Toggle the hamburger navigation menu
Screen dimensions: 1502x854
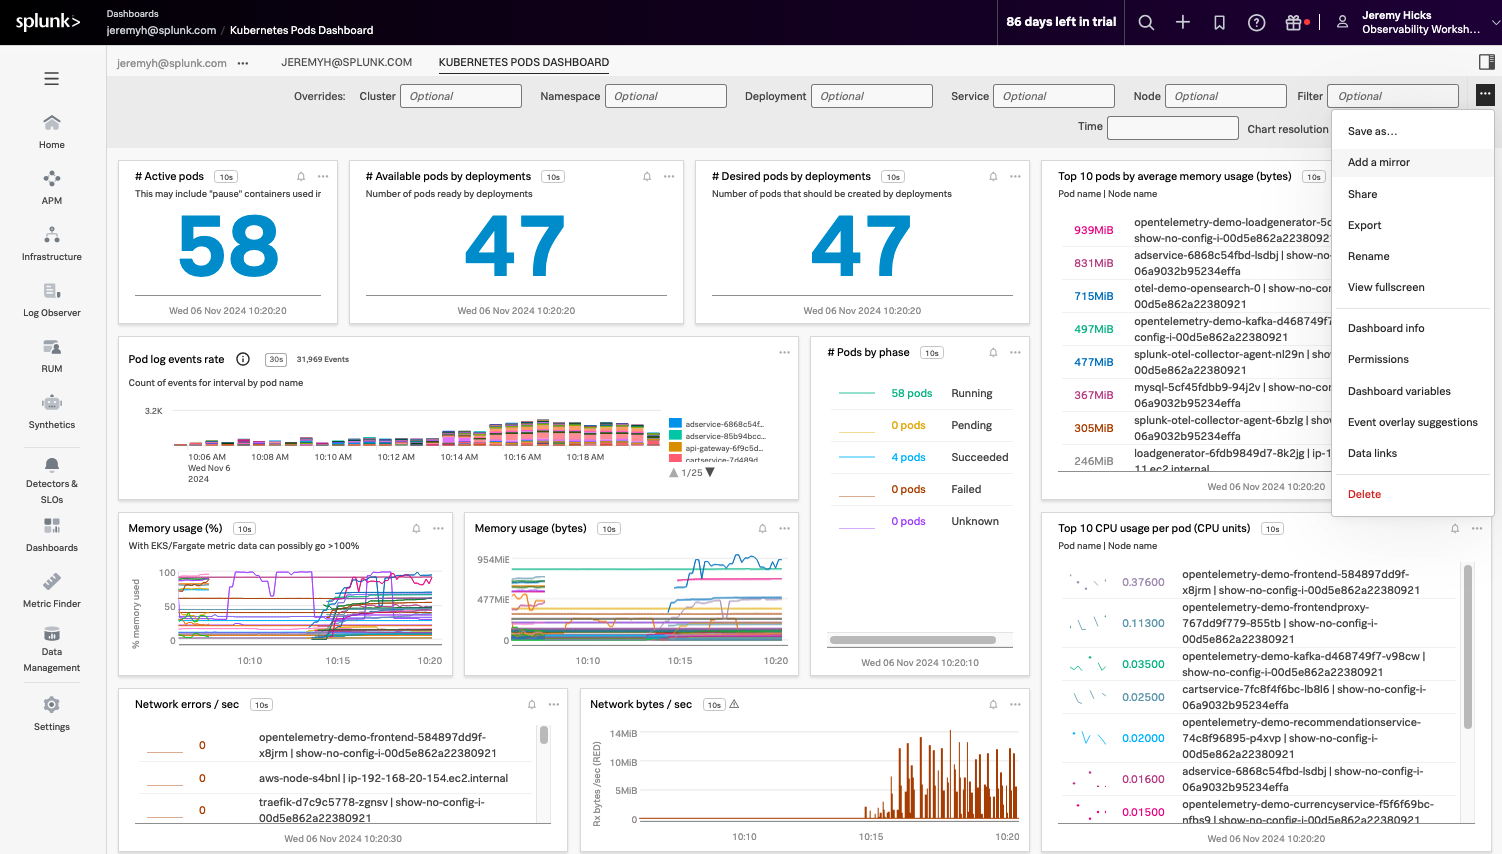click(x=52, y=79)
